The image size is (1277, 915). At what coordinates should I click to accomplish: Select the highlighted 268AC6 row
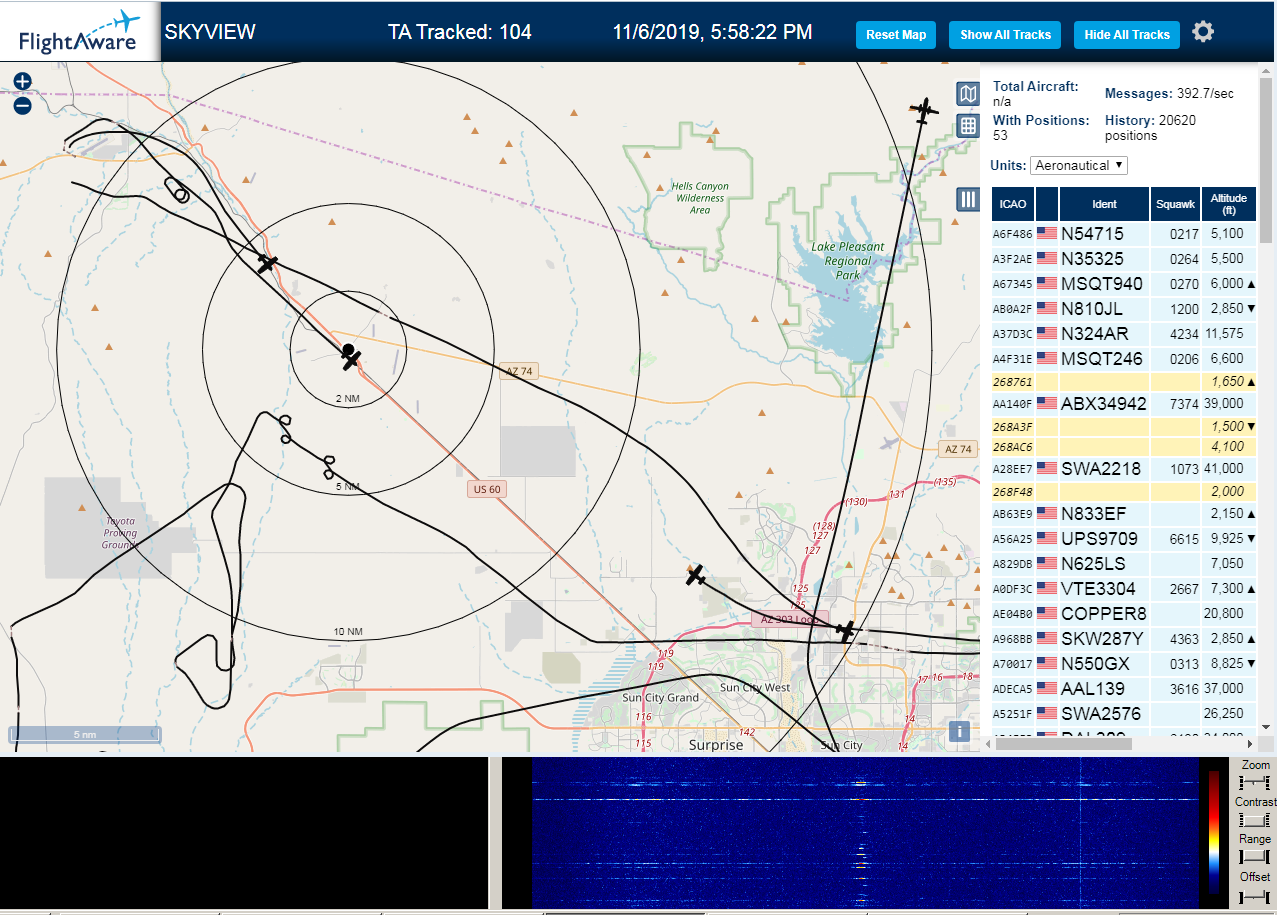pyautogui.click(x=1124, y=447)
